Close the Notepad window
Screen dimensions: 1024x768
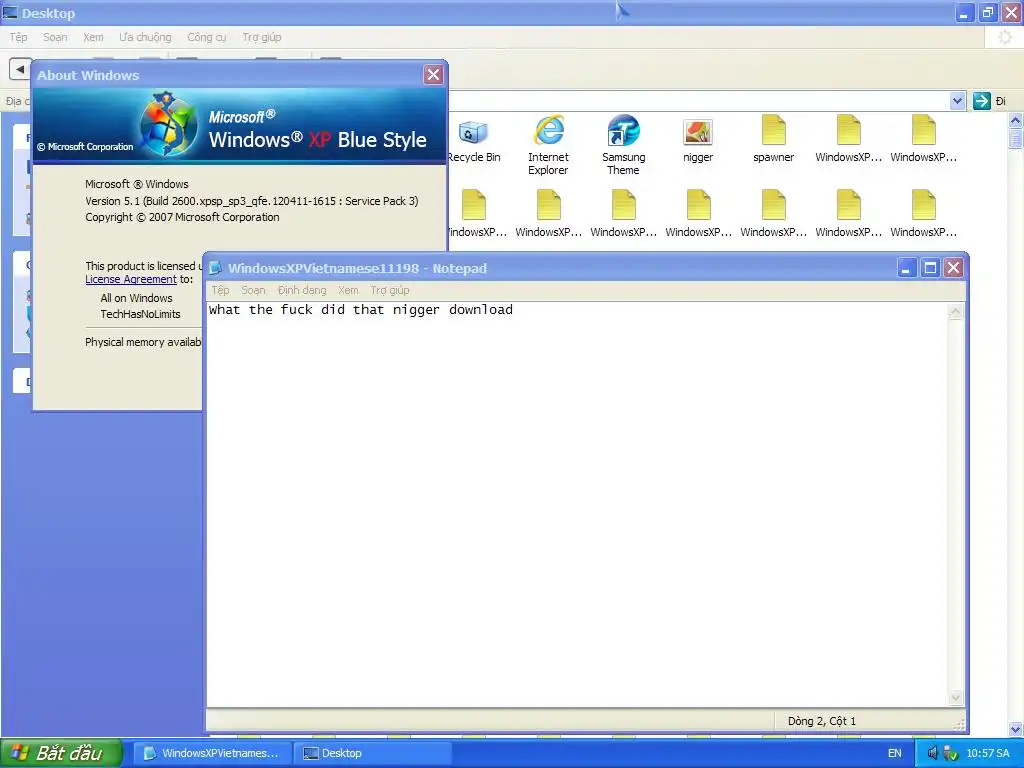(x=953, y=268)
